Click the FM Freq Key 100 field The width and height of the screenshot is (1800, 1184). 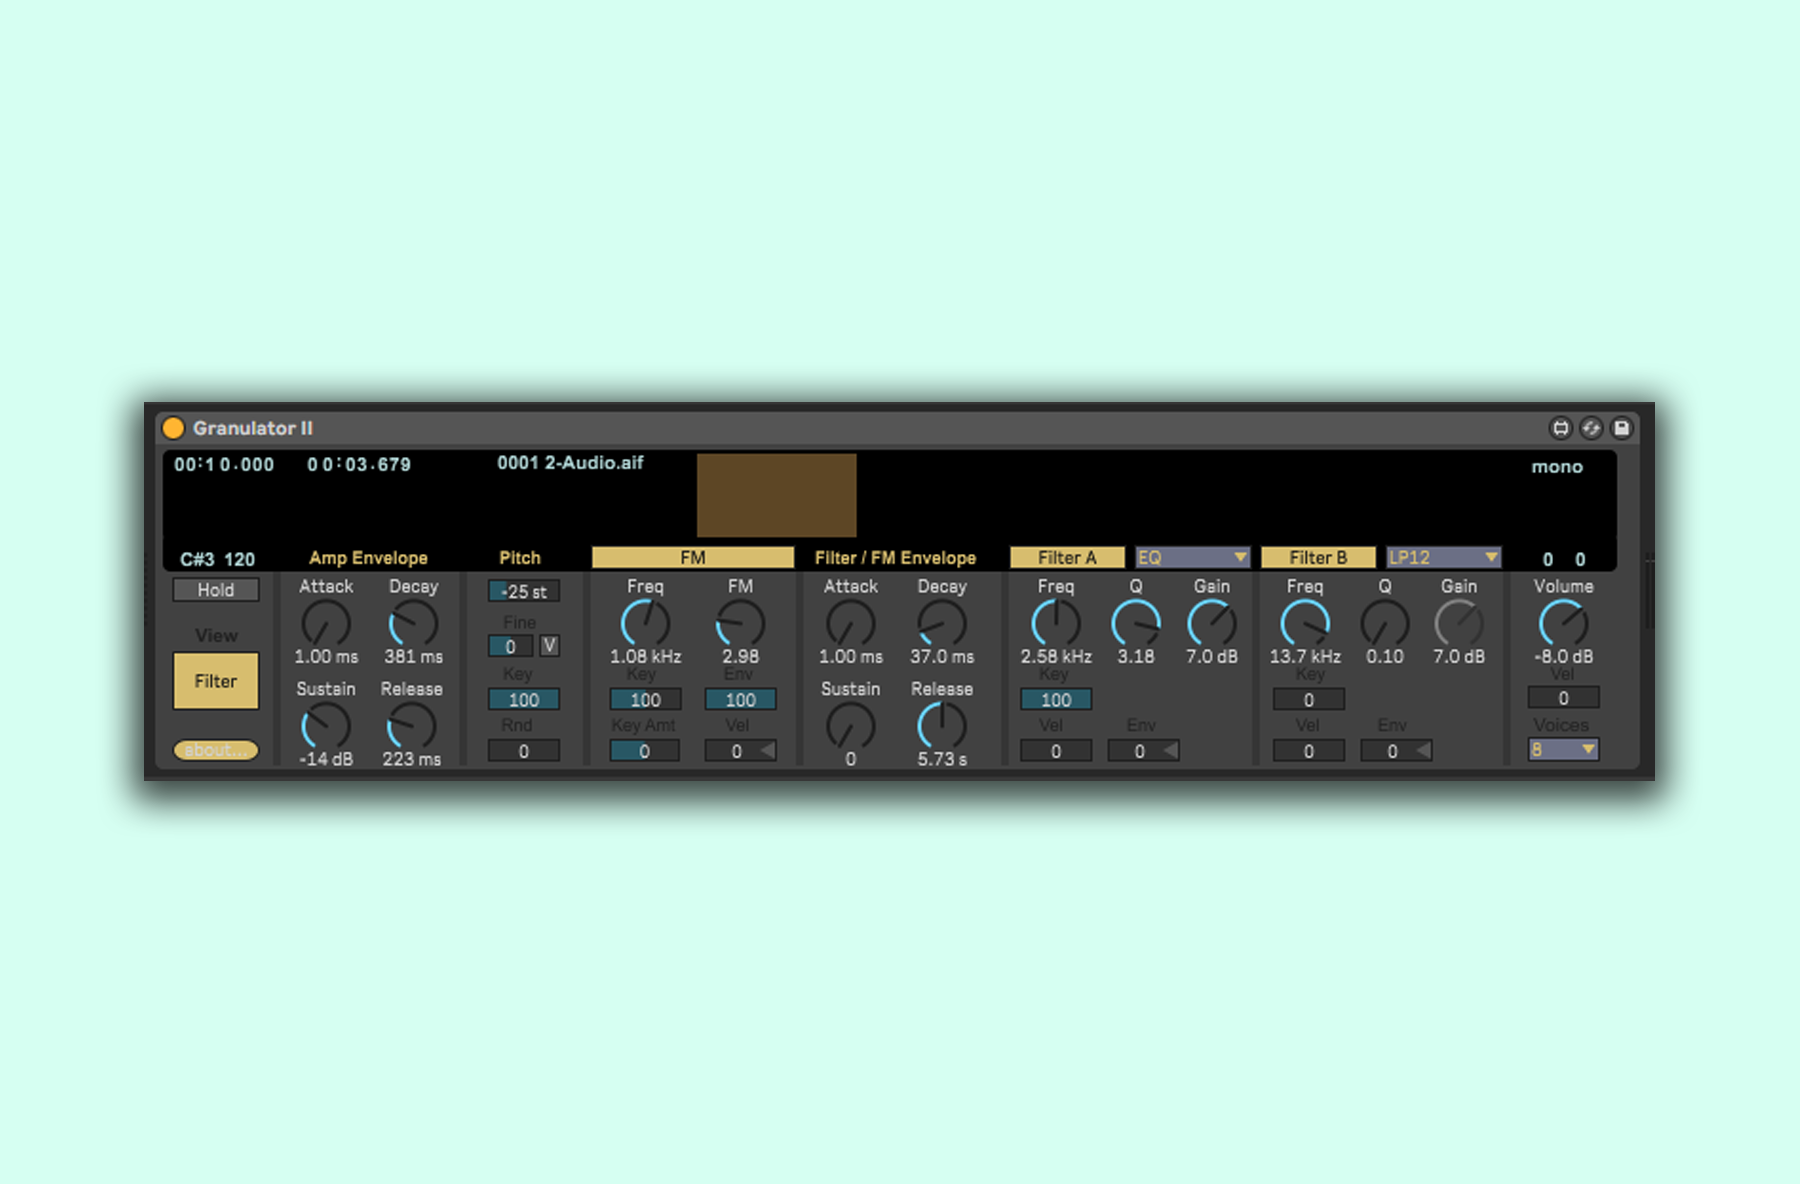(646, 700)
